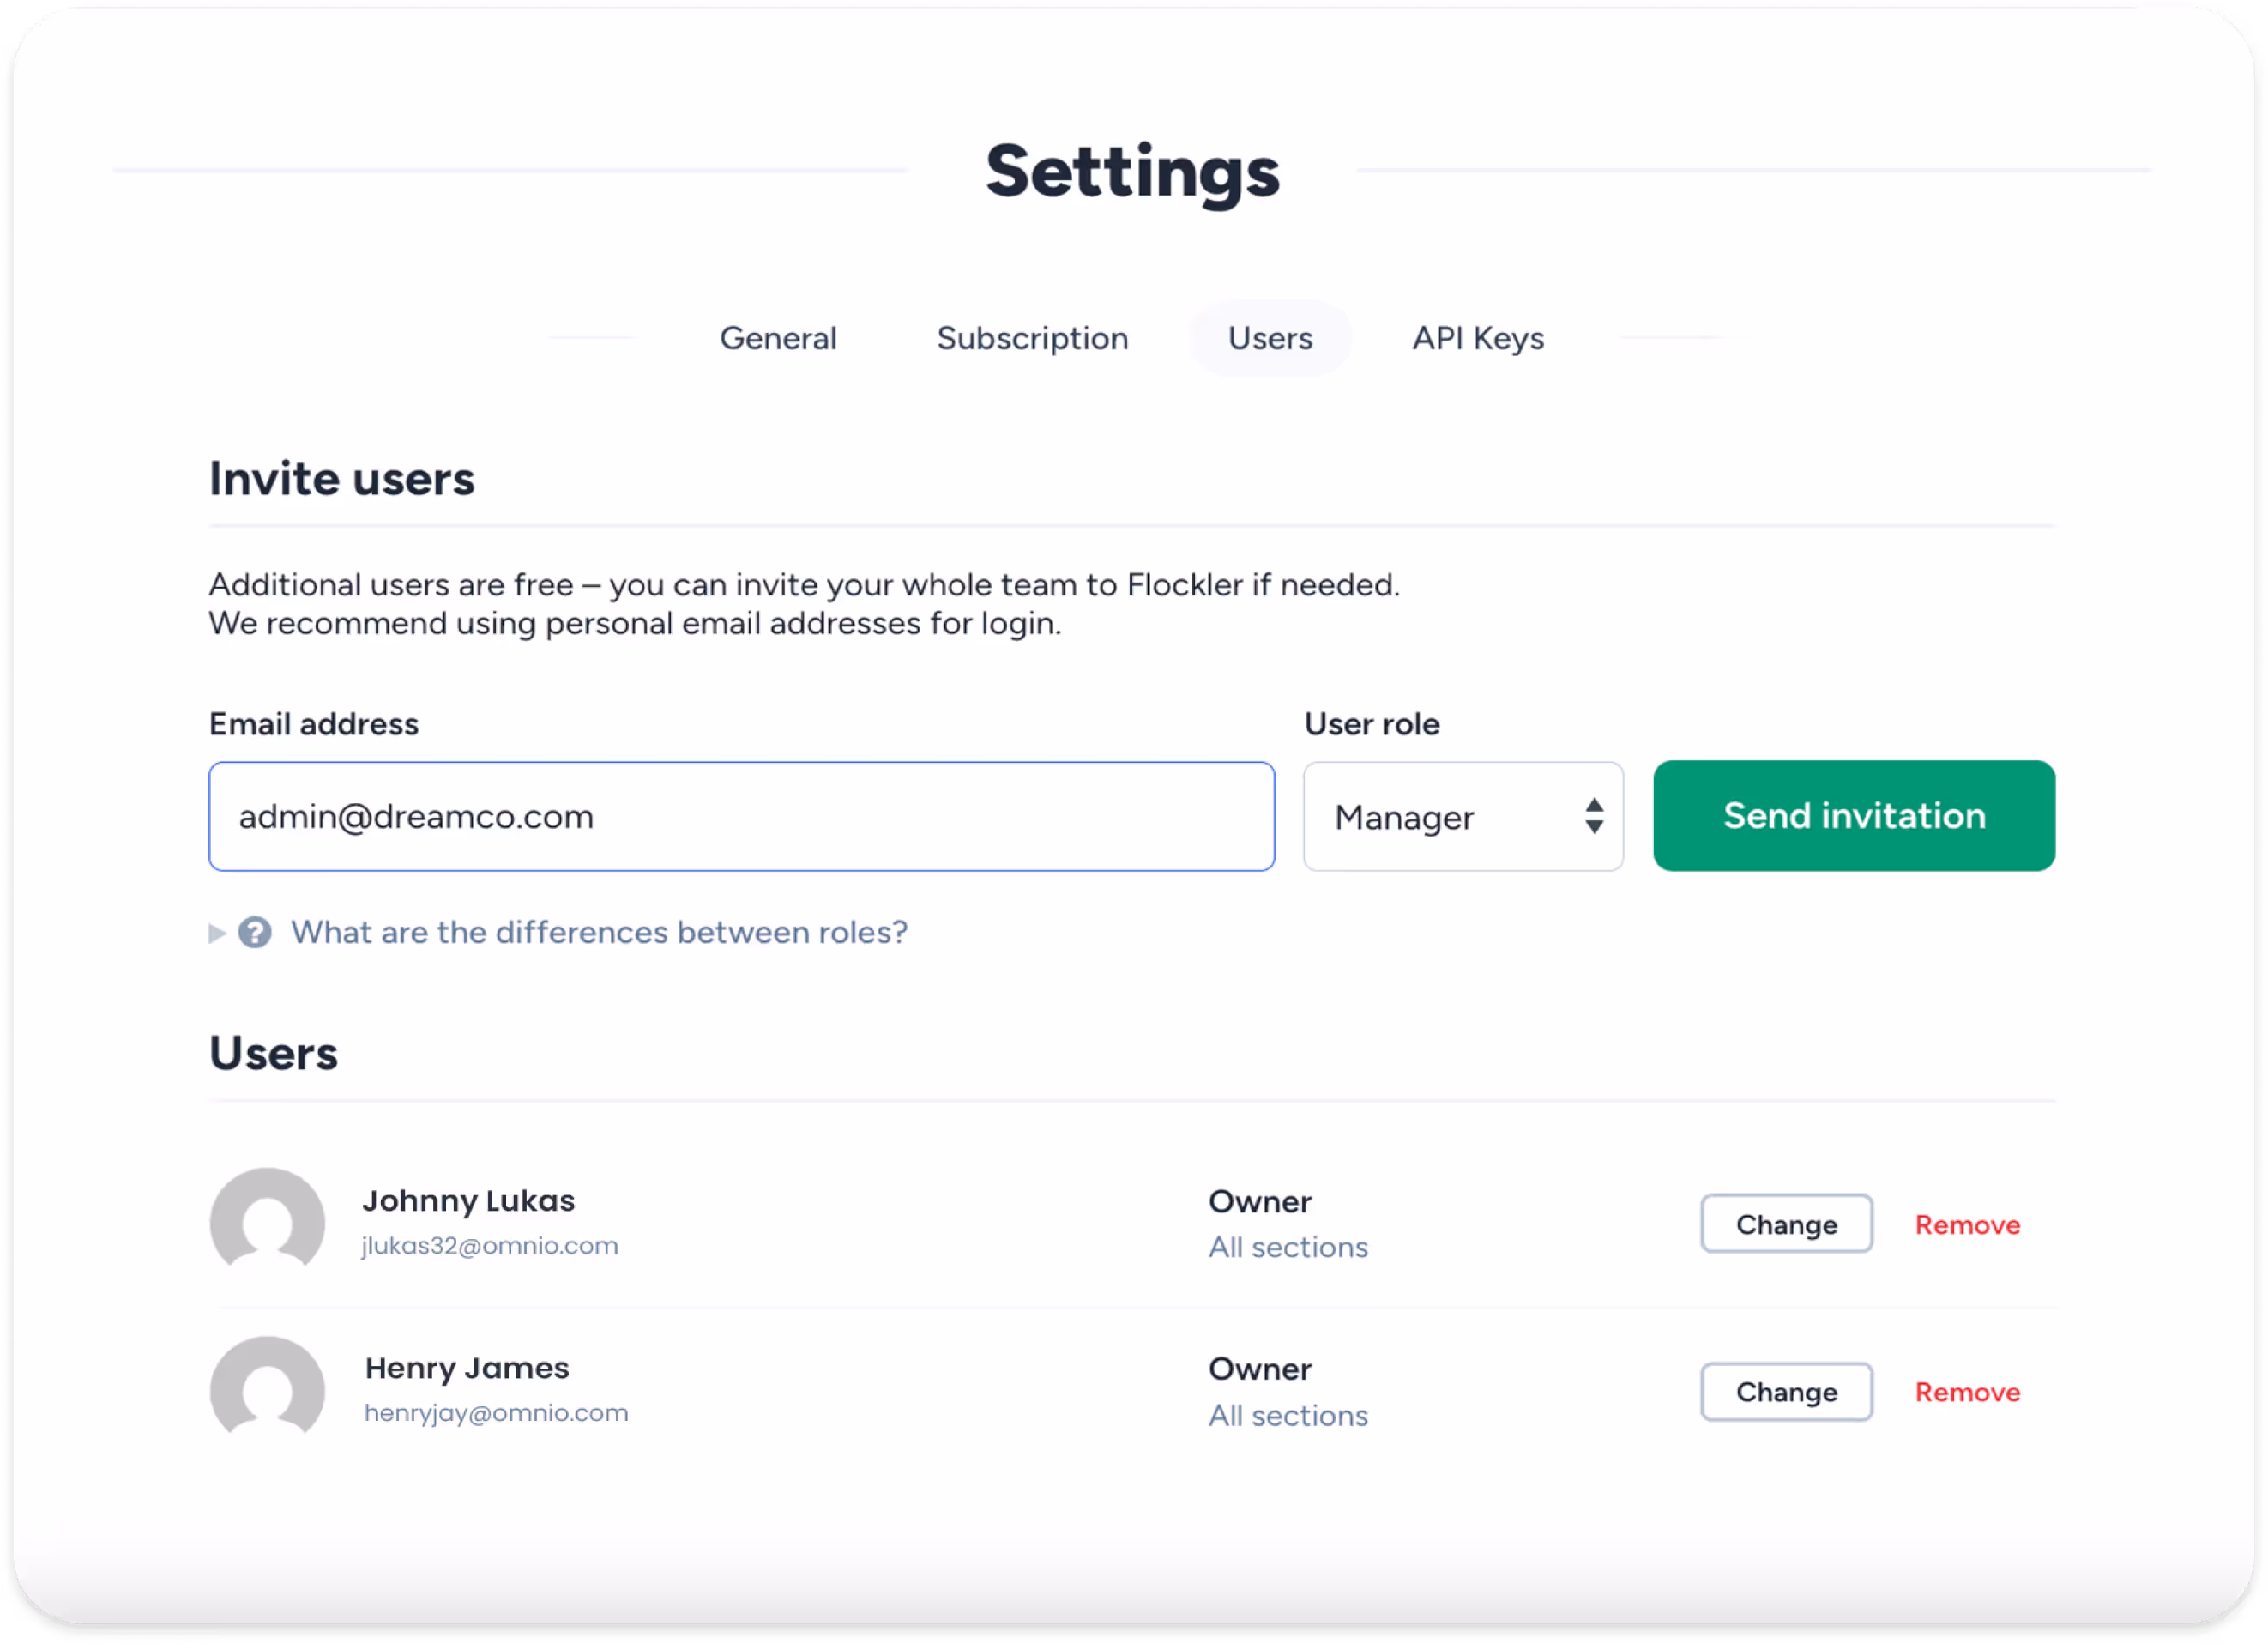
Task: Remove user Johnny Lukas
Action: (x=1966, y=1225)
